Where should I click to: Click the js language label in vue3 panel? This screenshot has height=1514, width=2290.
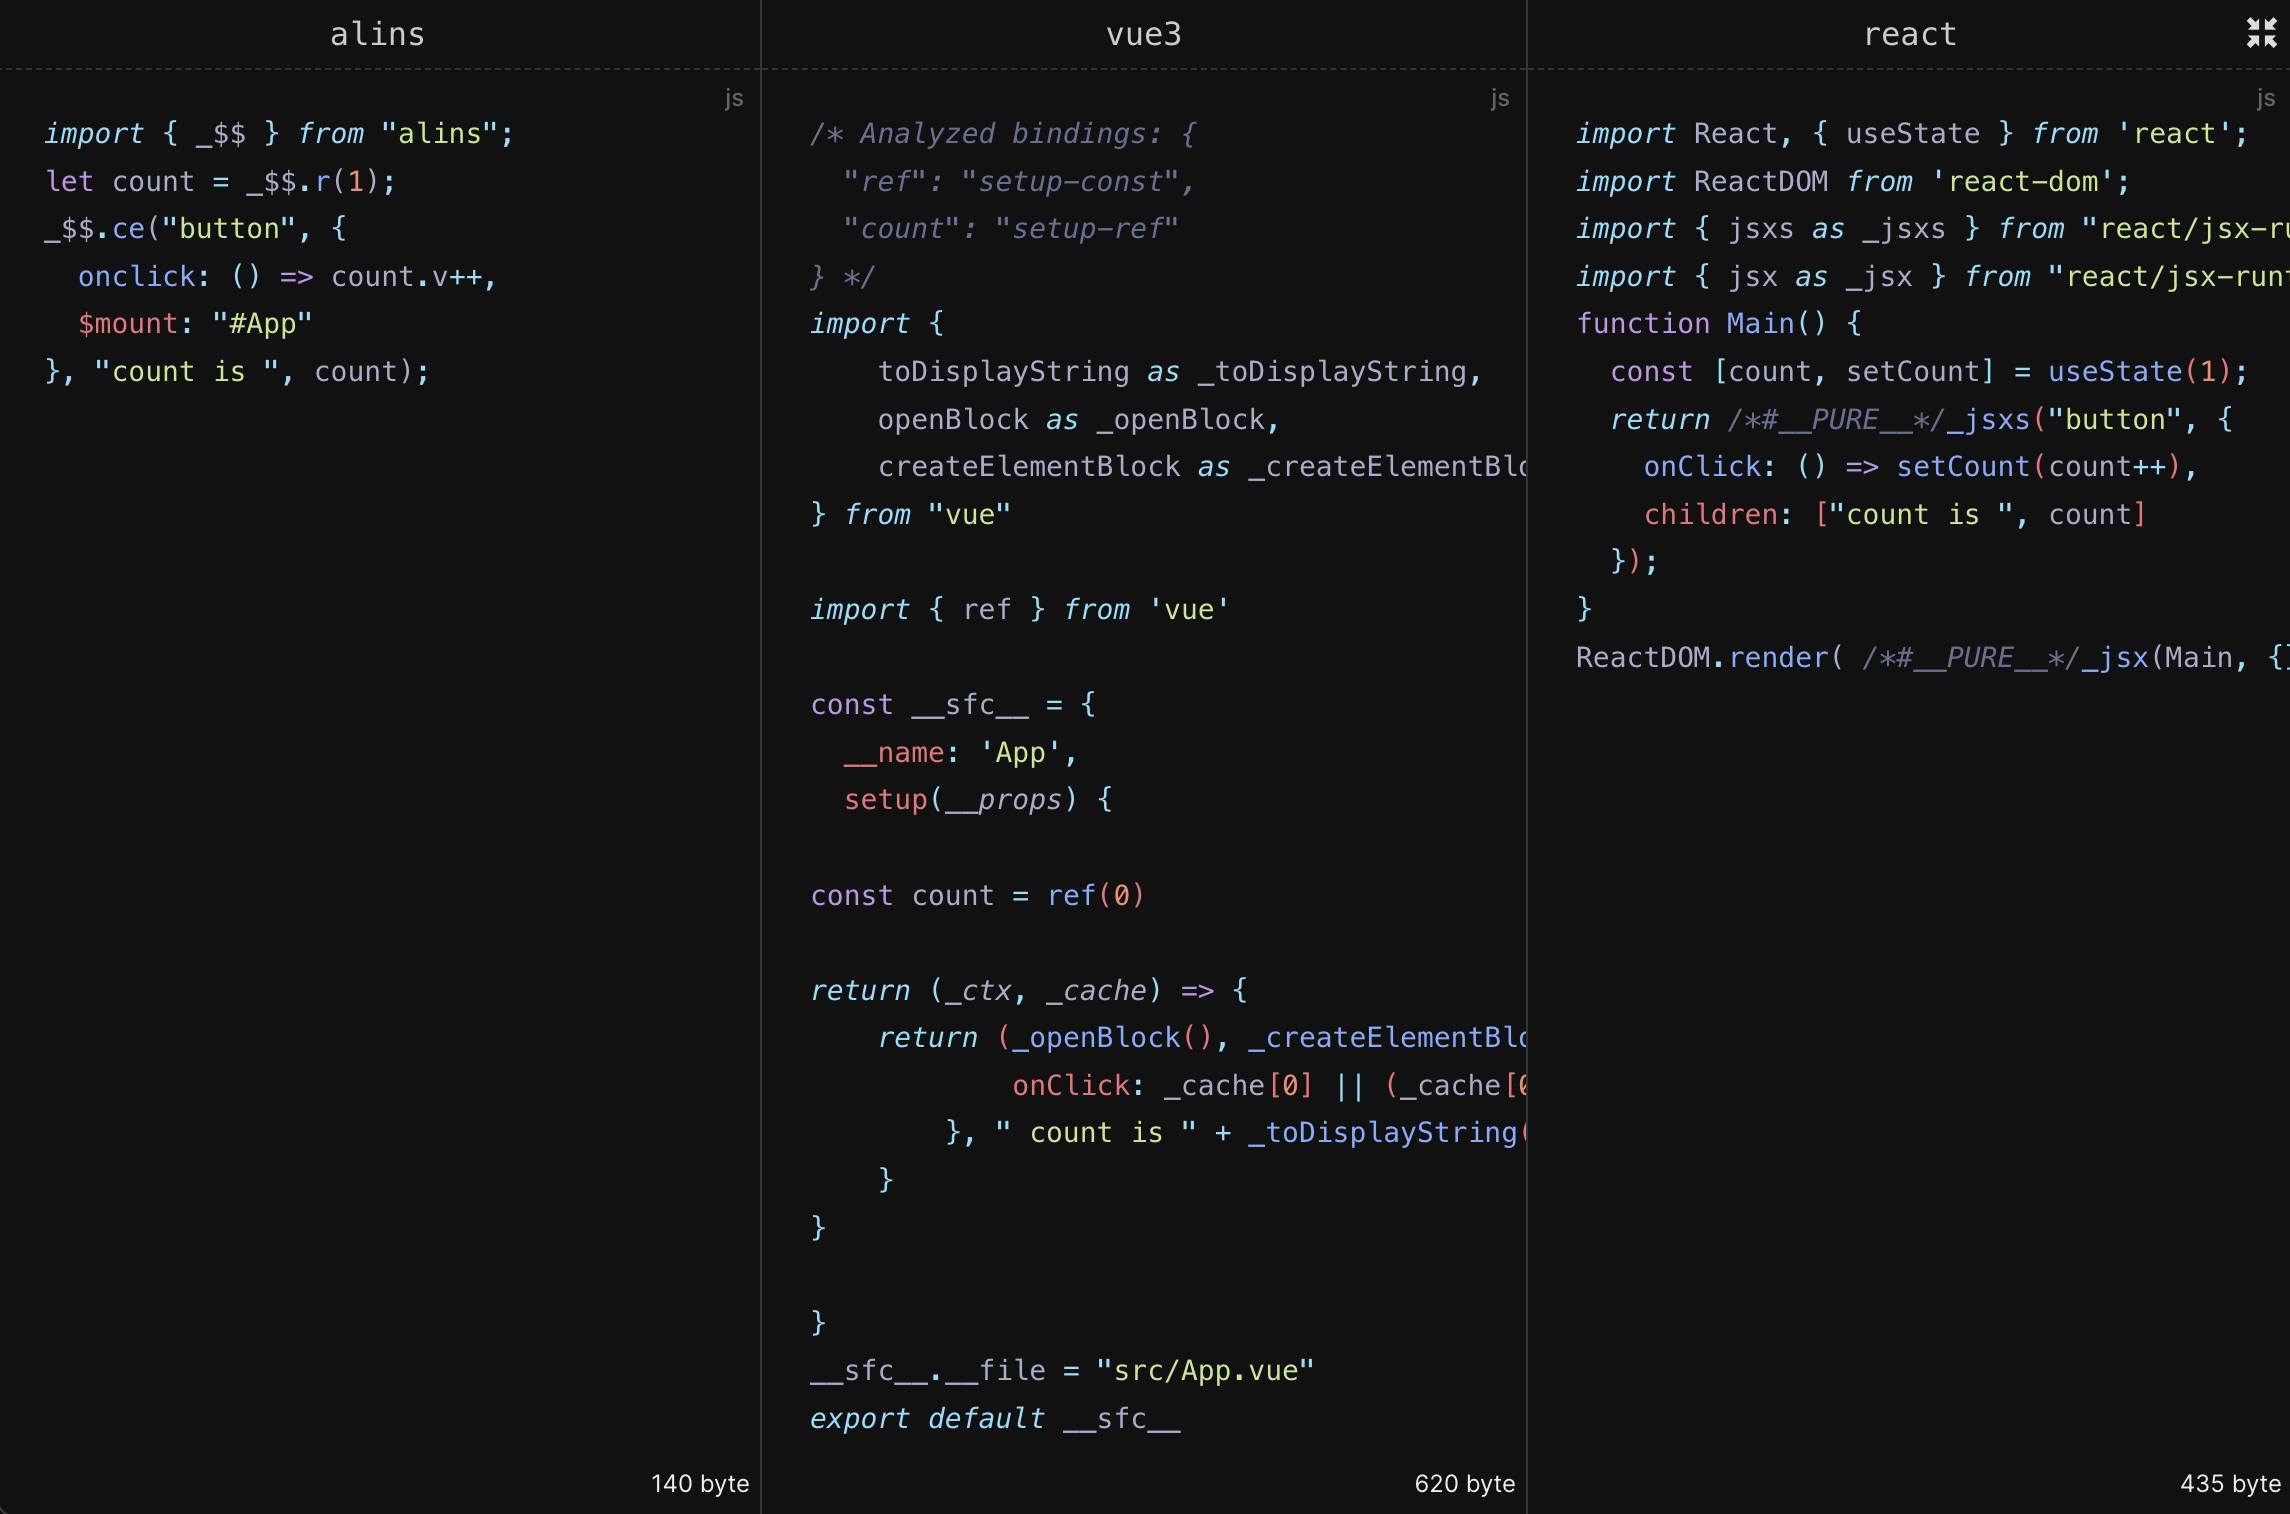1499,98
